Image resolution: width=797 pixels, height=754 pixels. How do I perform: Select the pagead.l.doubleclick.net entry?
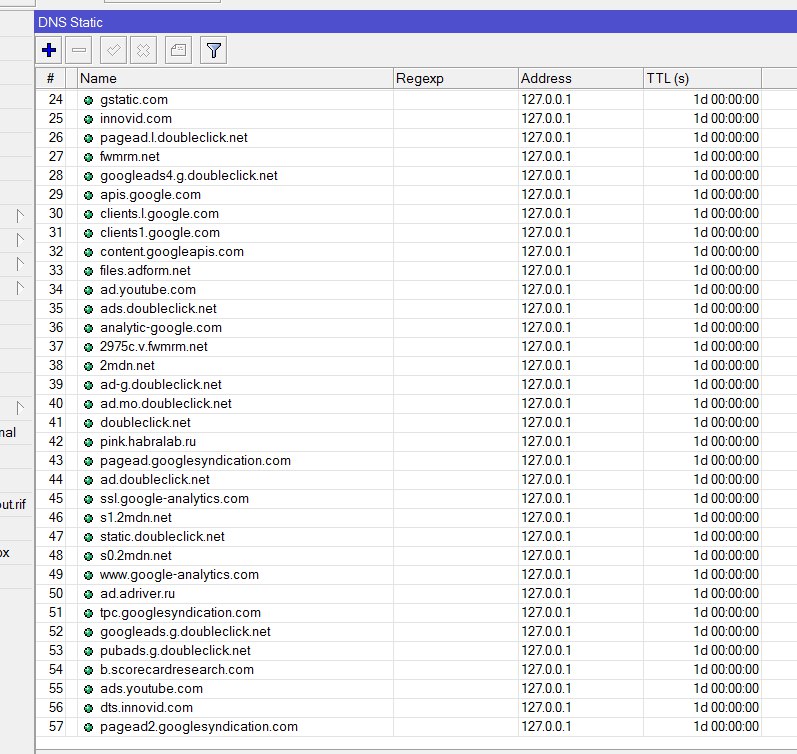(x=173, y=137)
